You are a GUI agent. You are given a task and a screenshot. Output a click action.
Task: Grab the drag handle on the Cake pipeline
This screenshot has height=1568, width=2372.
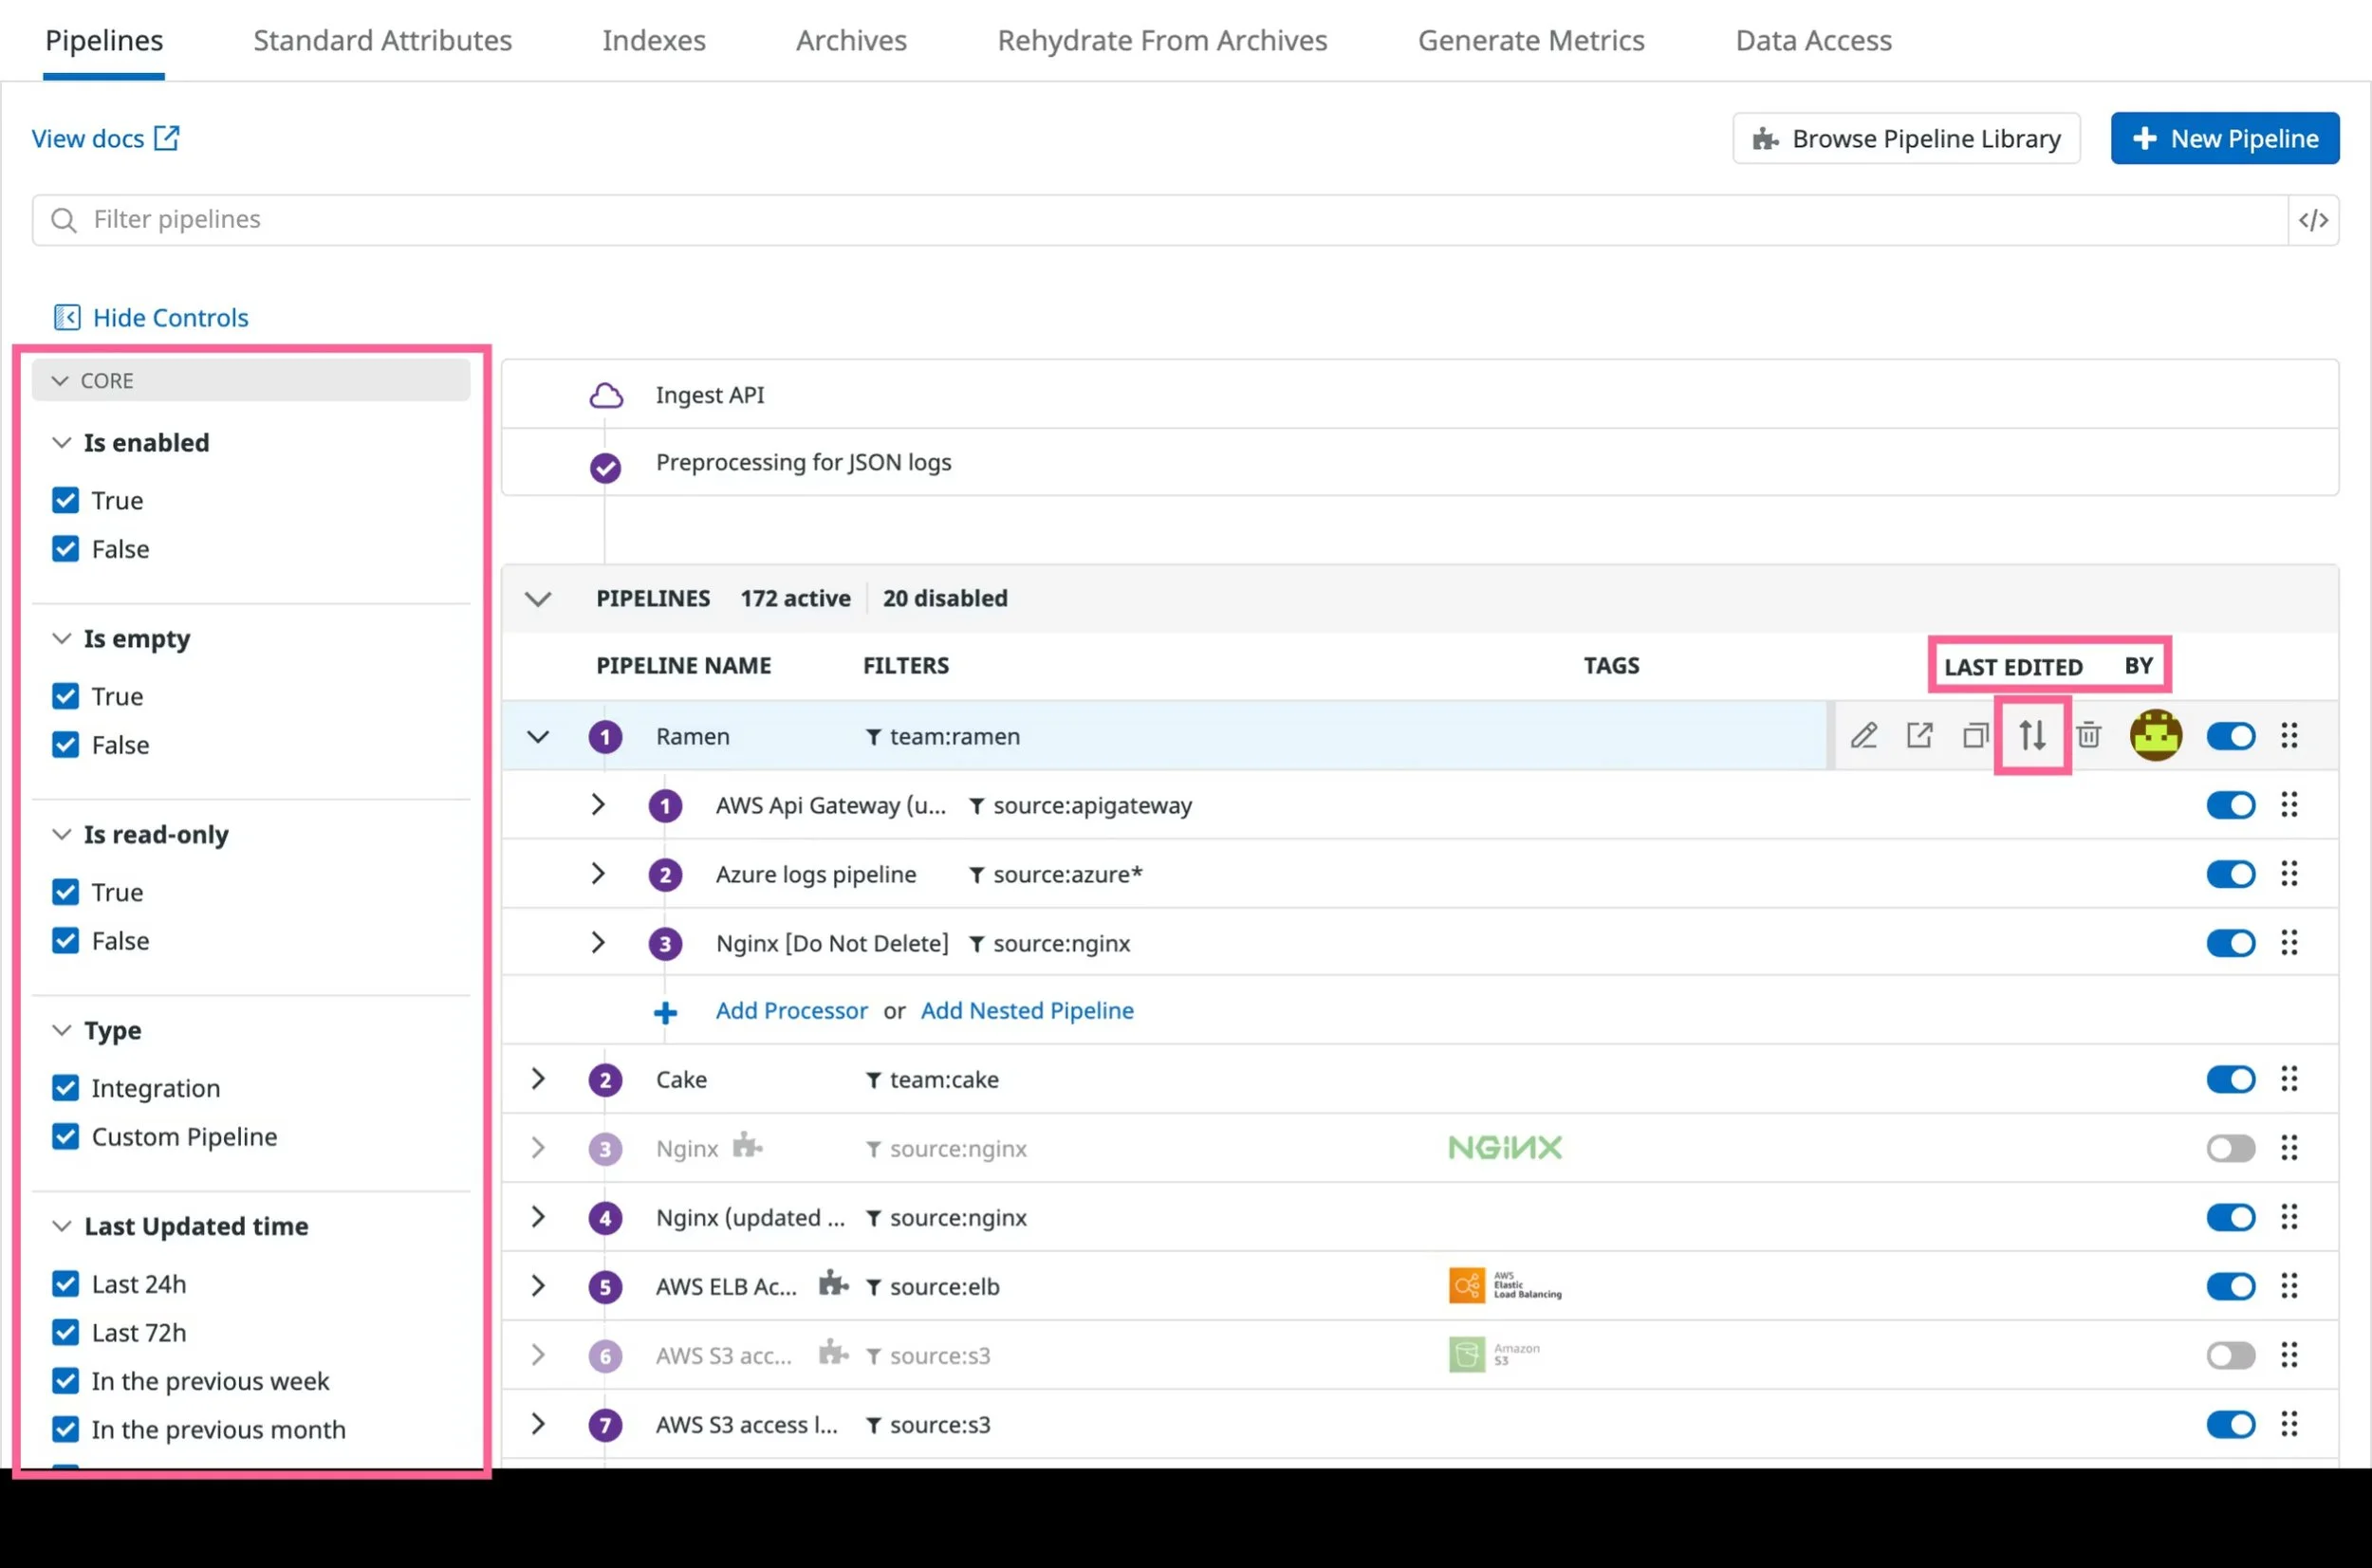point(2290,1079)
